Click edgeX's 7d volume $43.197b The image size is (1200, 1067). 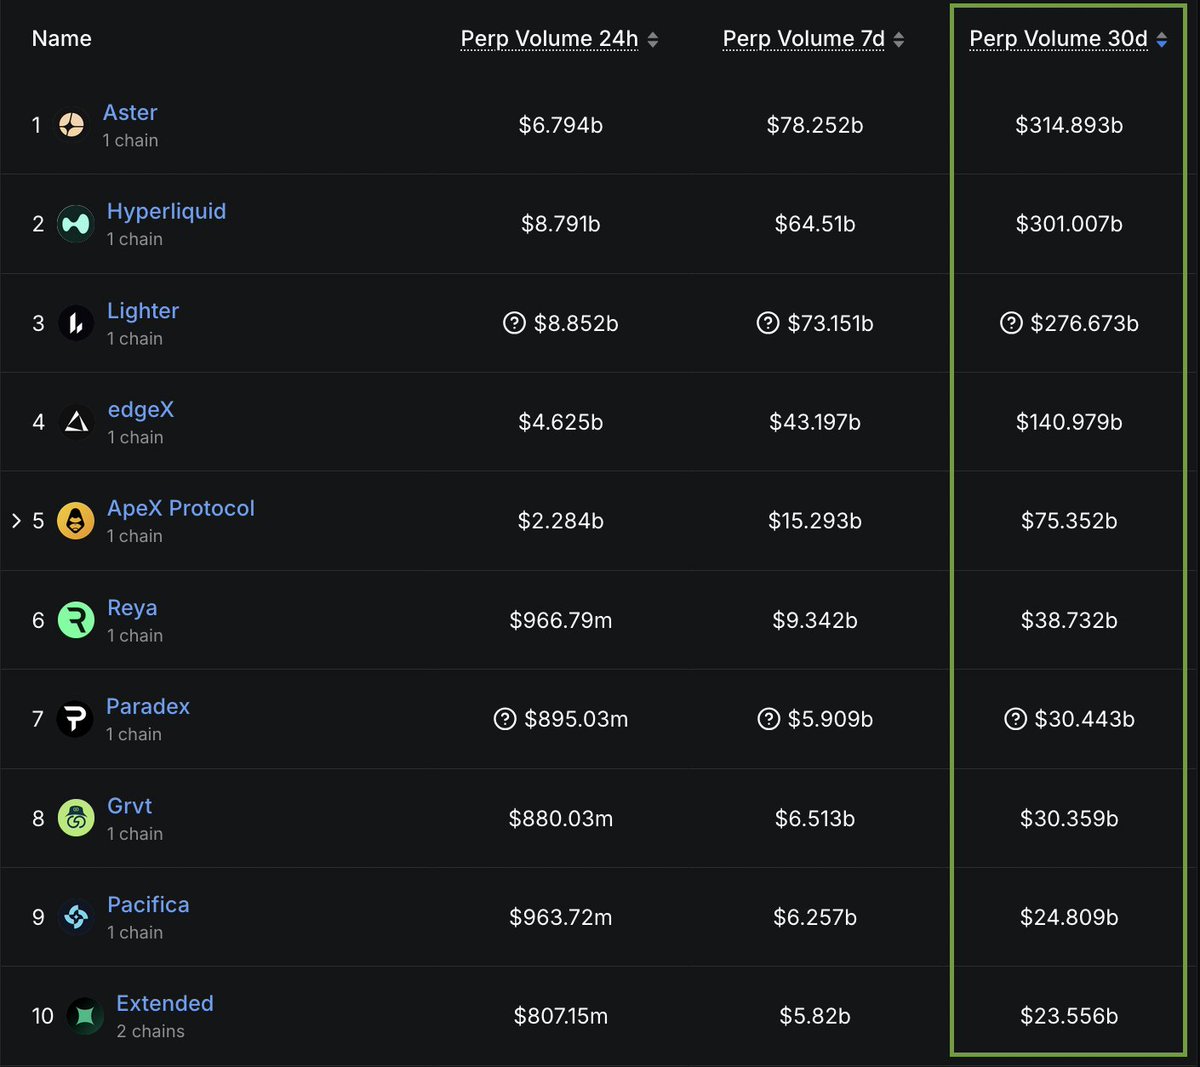pyautogui.click(x=815, y=422)
